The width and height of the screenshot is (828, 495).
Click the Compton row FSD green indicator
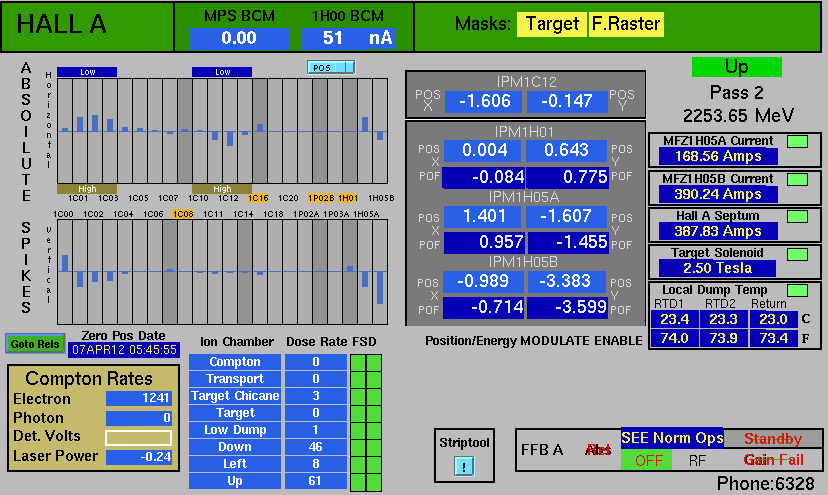point(366,362)
